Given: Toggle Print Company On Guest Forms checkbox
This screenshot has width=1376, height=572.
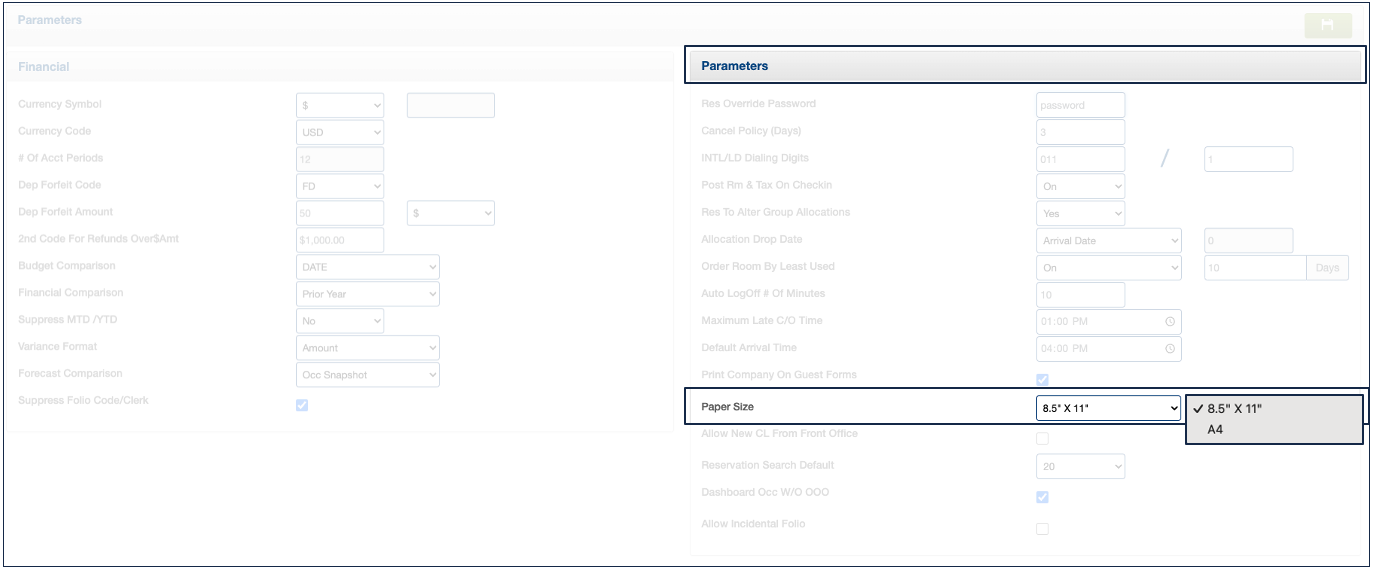Looking at the screenshot, I should click(x=1042, y=379).
